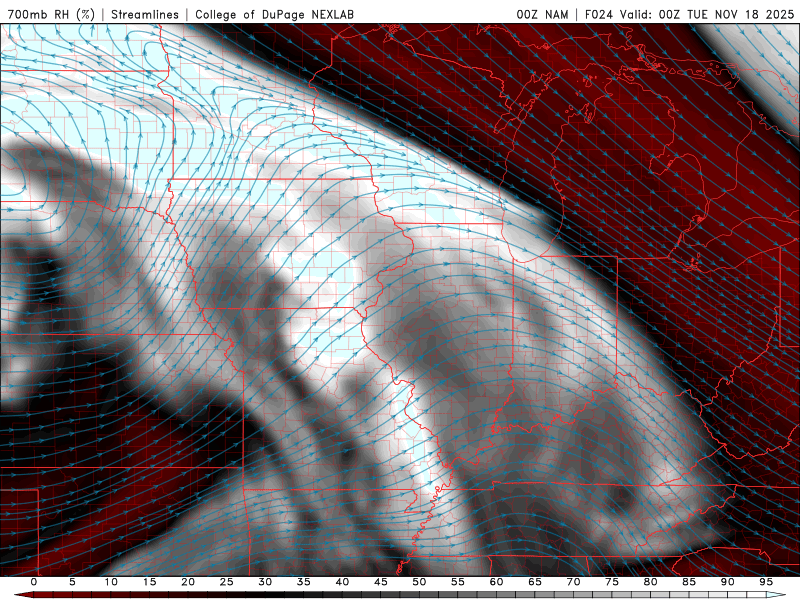Click the '20' scale label
Viewport: 800px width, 600px height.
pyautogui.click(x=188, y=582)
